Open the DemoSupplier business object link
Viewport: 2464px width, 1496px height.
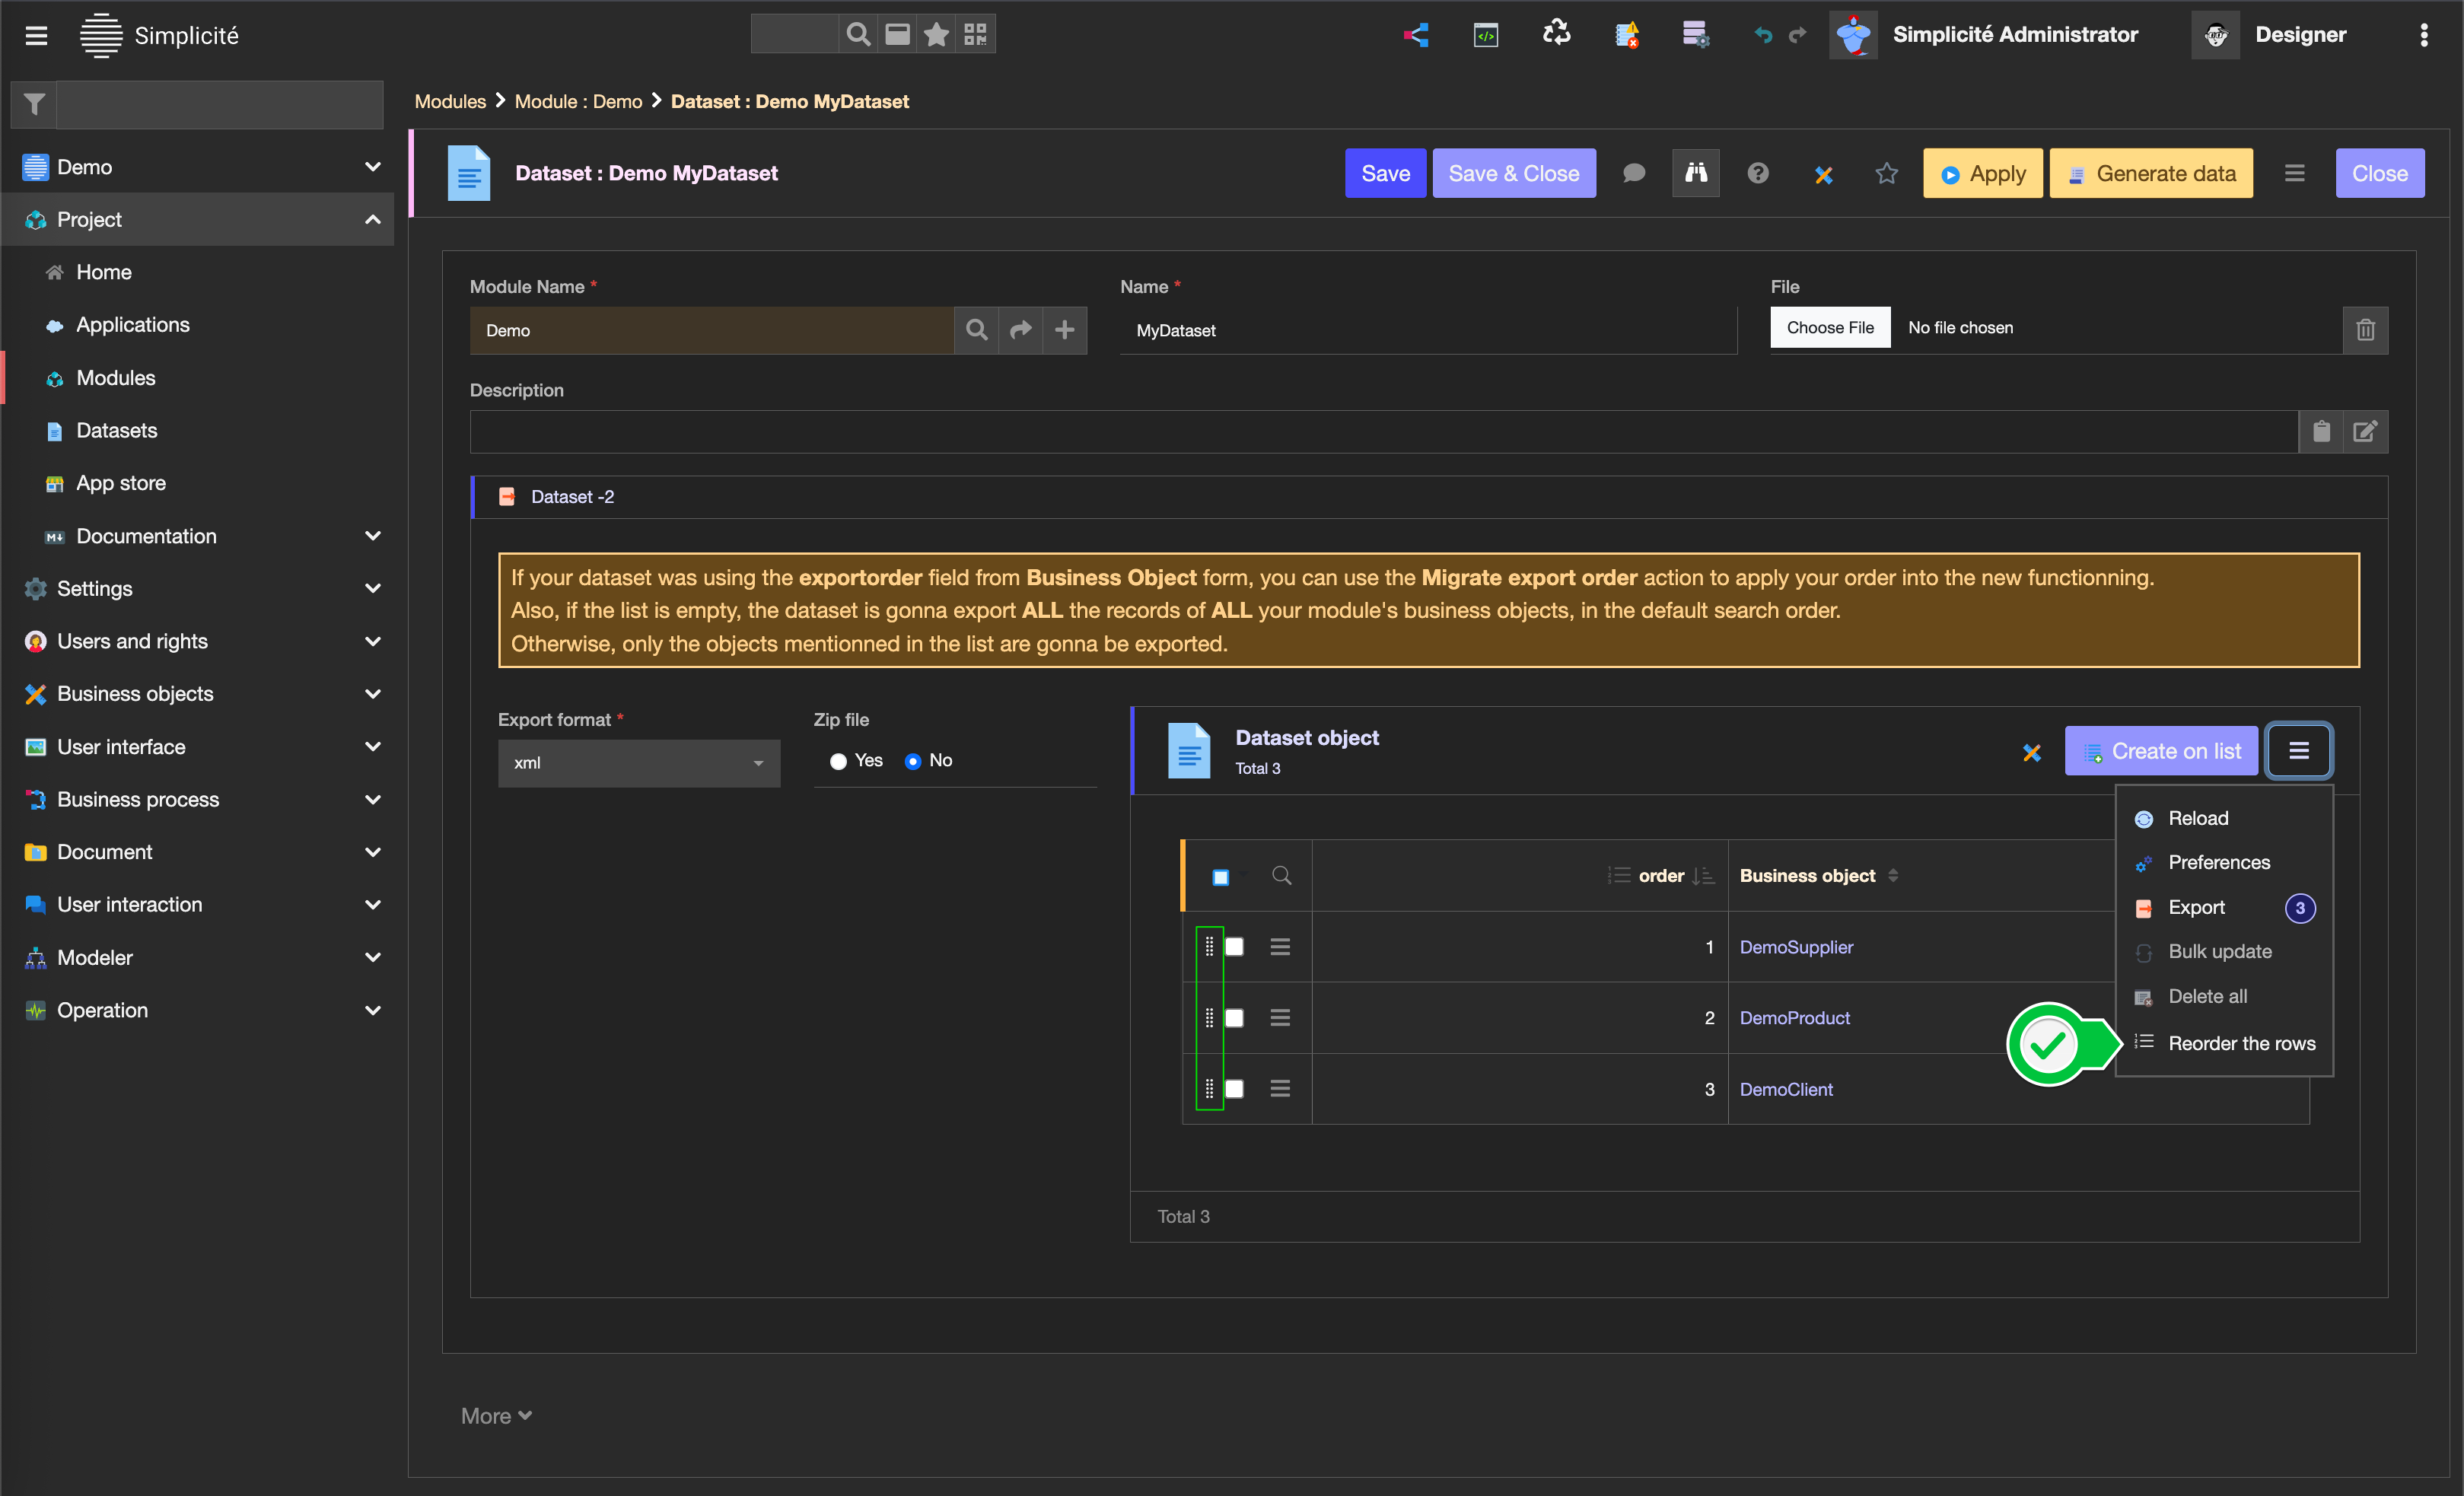coord(1796,946)
